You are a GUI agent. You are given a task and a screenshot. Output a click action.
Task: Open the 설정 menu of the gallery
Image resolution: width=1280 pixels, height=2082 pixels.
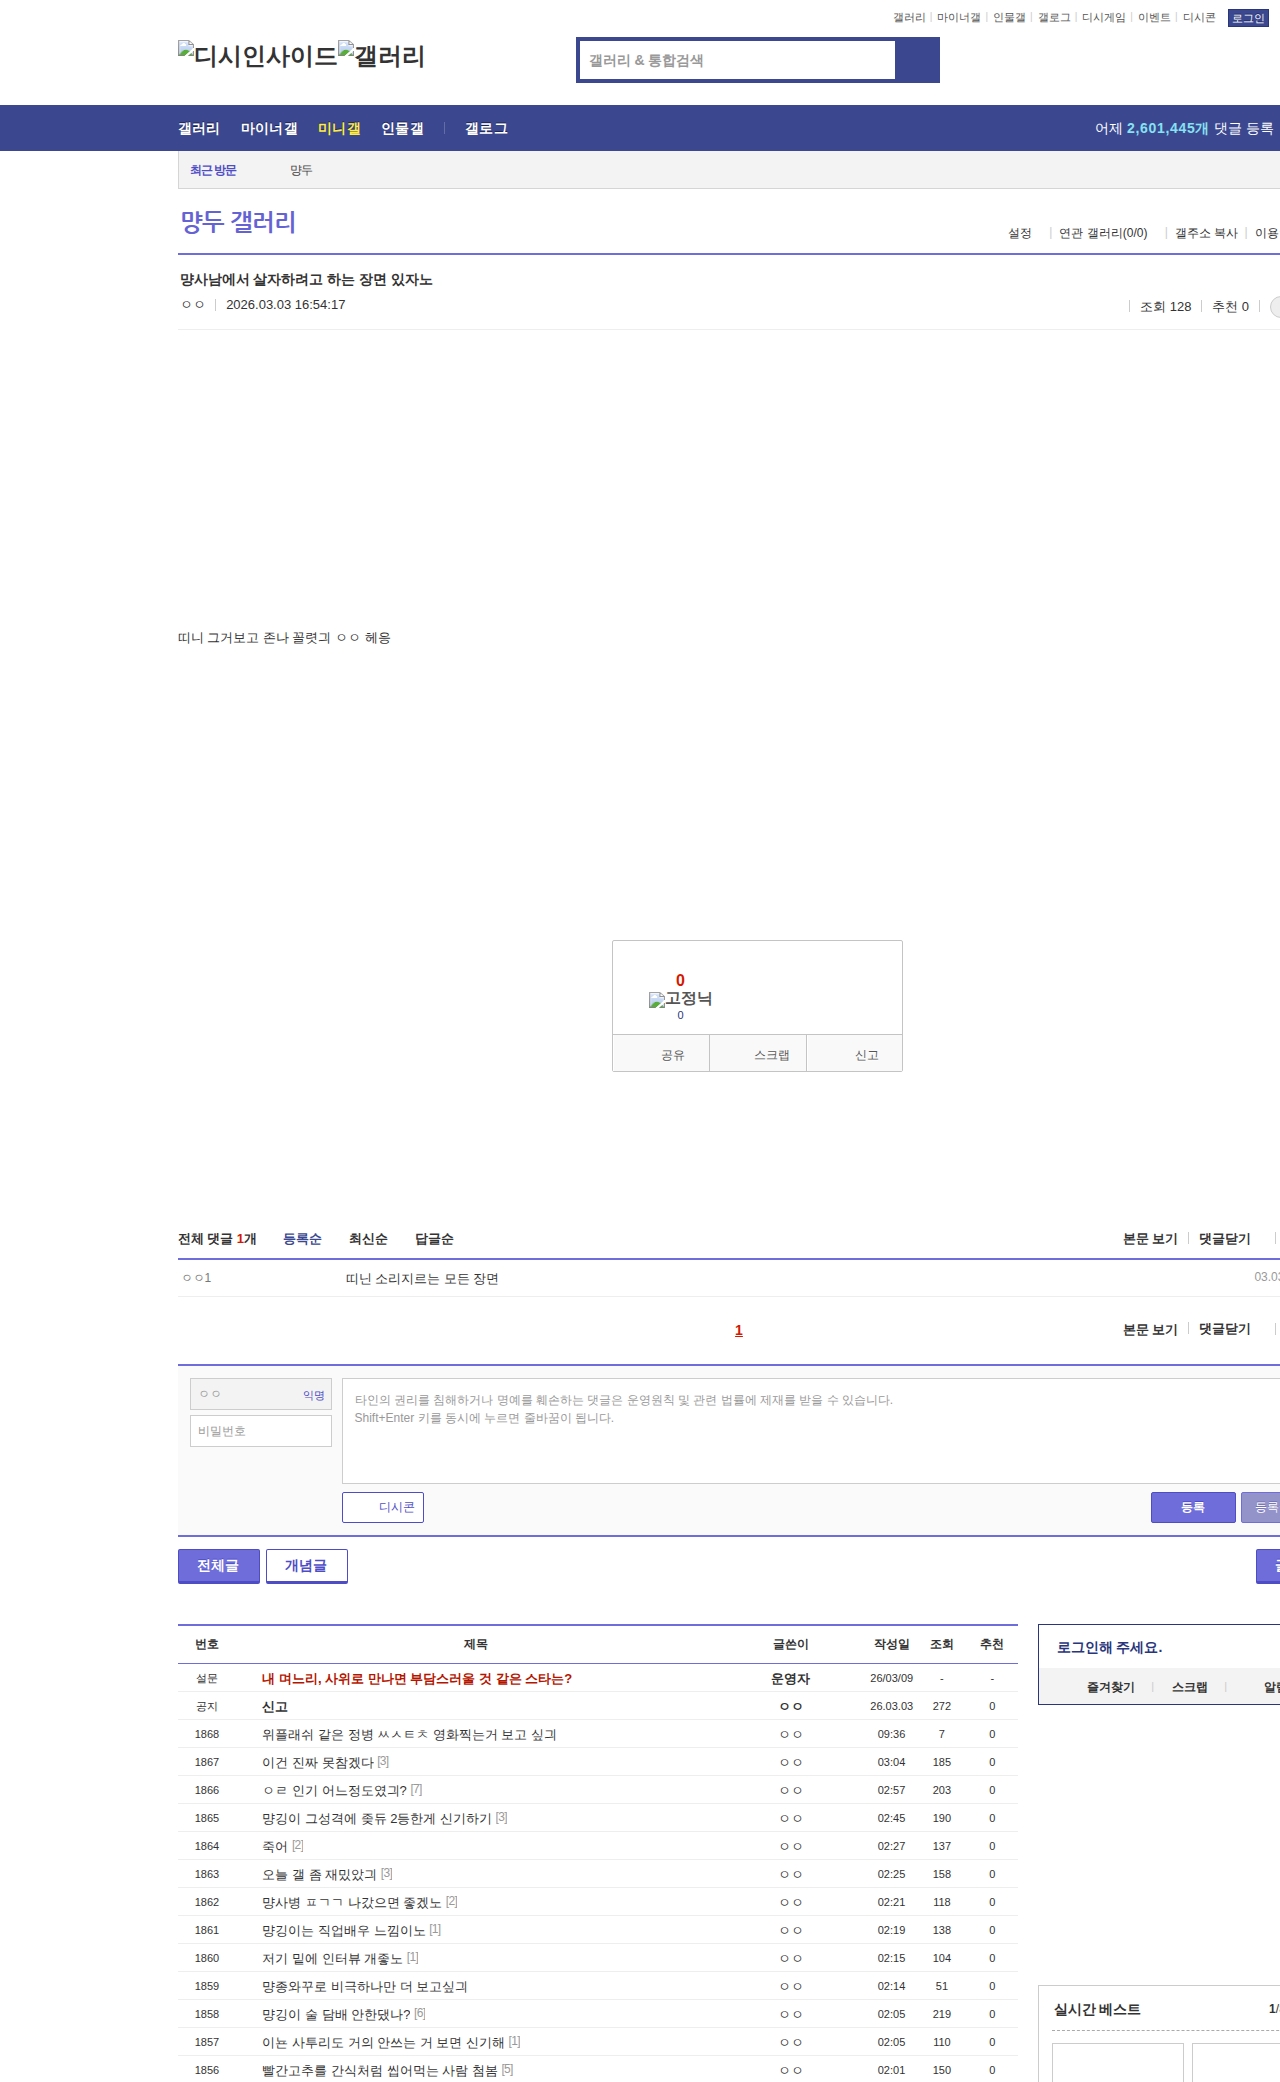(1019, 233)
